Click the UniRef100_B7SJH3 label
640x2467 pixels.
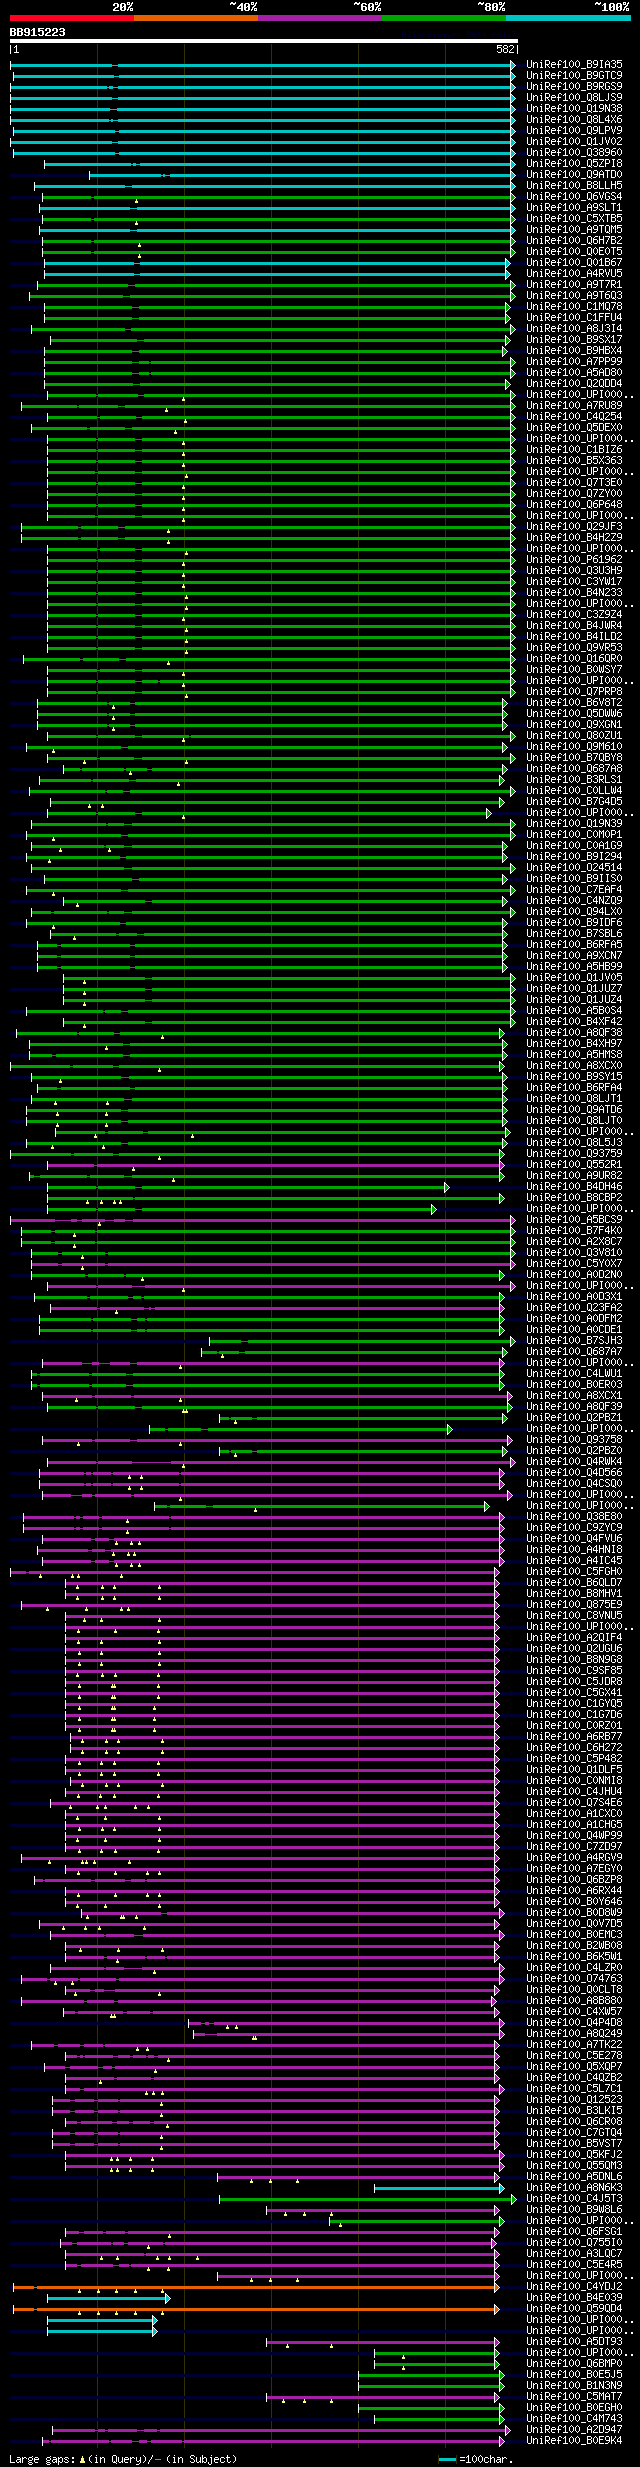[574, 1341]
